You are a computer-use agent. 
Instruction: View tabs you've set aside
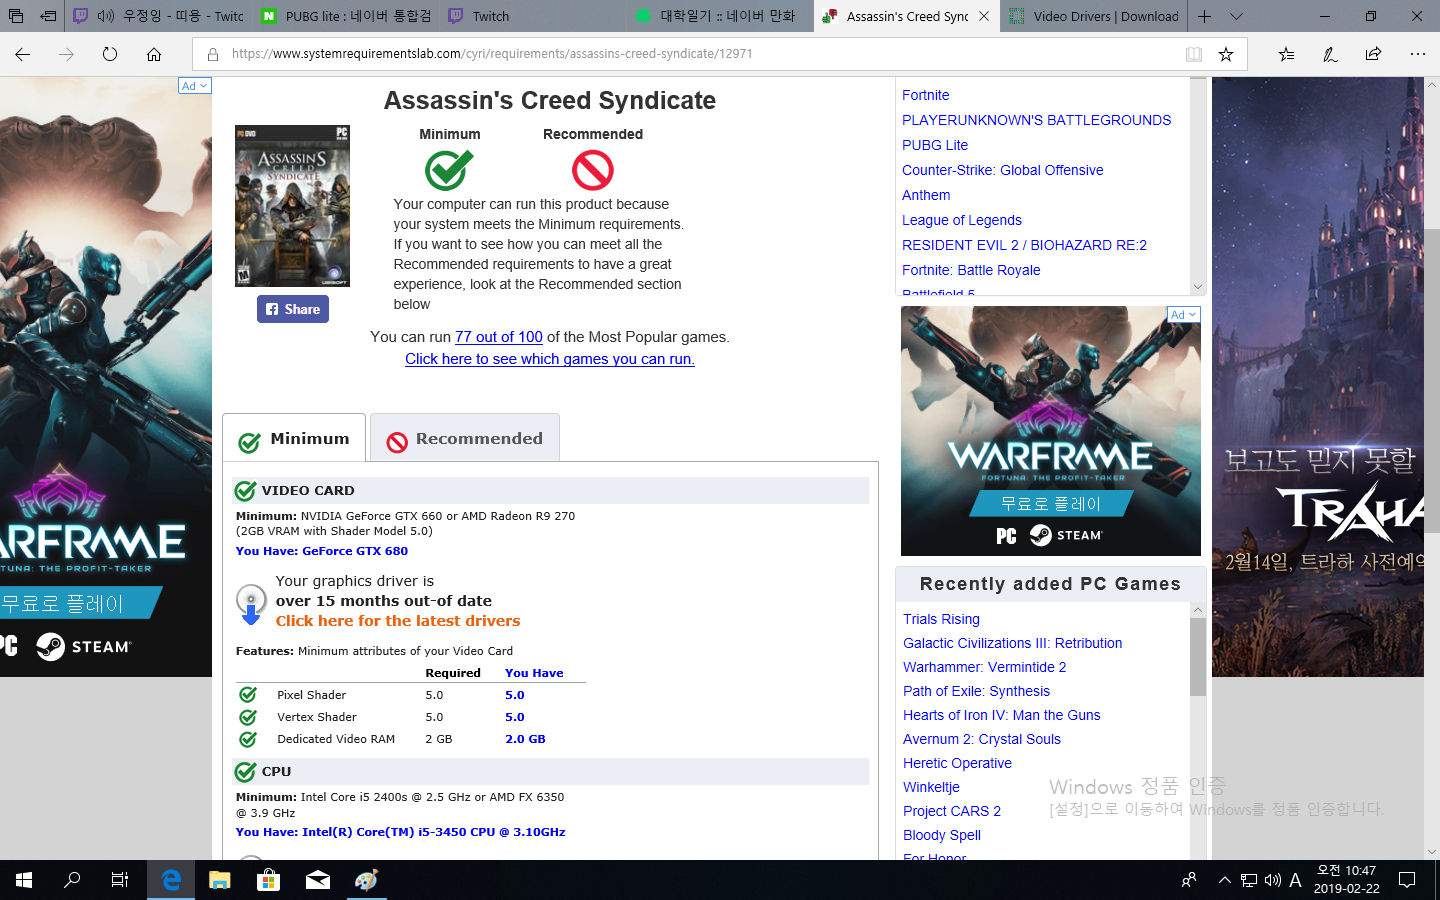pyautogui.click(x=16, y=16)
